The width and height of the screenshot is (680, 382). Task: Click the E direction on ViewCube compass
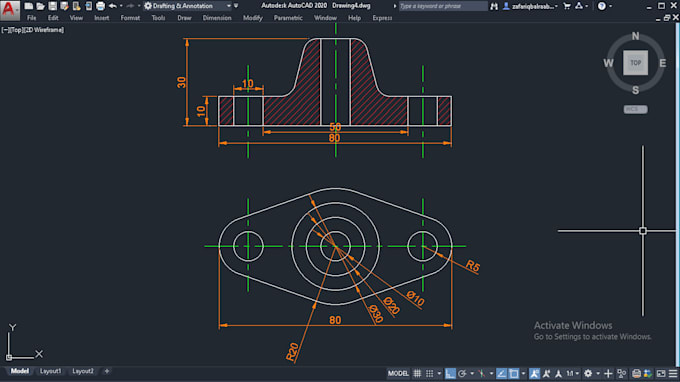[x=663, y=63]
